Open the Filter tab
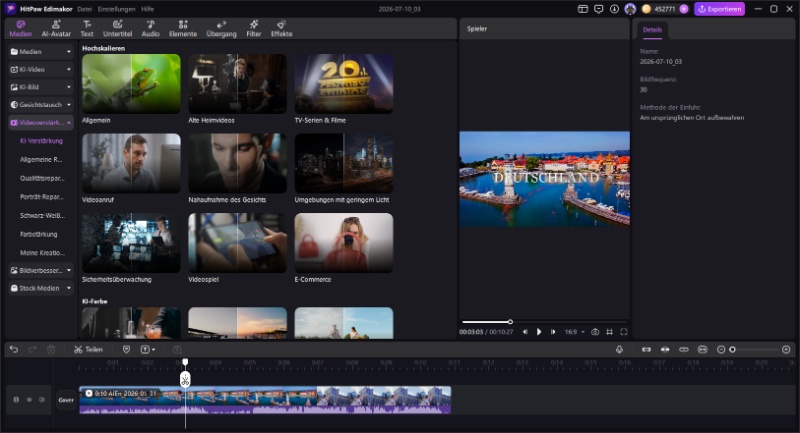Image resolution: width=800 pixels, height=433 pixels. [x=254, y=29]
